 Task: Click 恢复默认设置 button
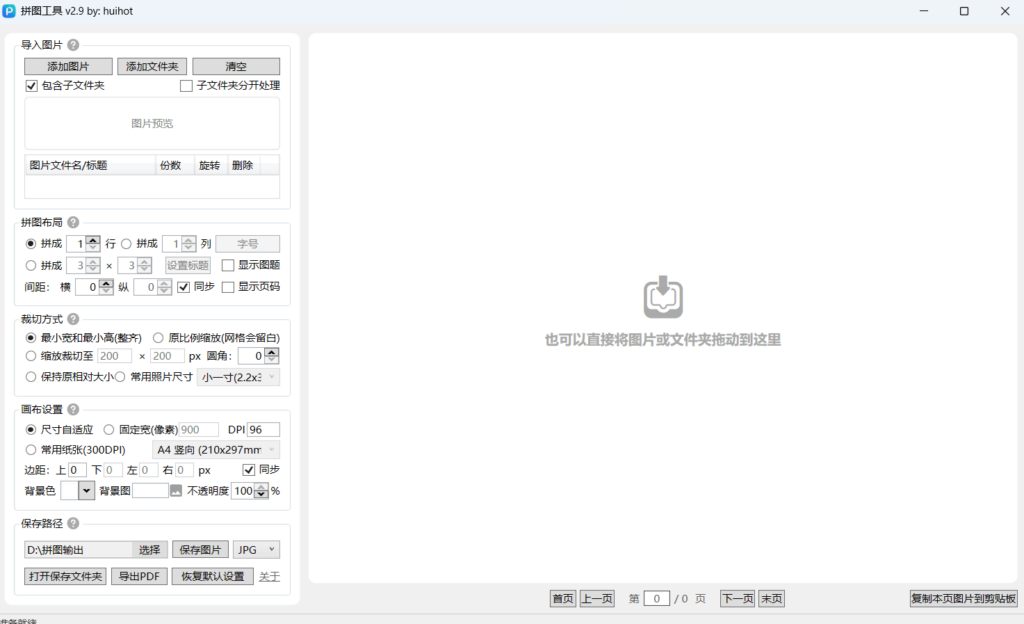pos(213,576)
